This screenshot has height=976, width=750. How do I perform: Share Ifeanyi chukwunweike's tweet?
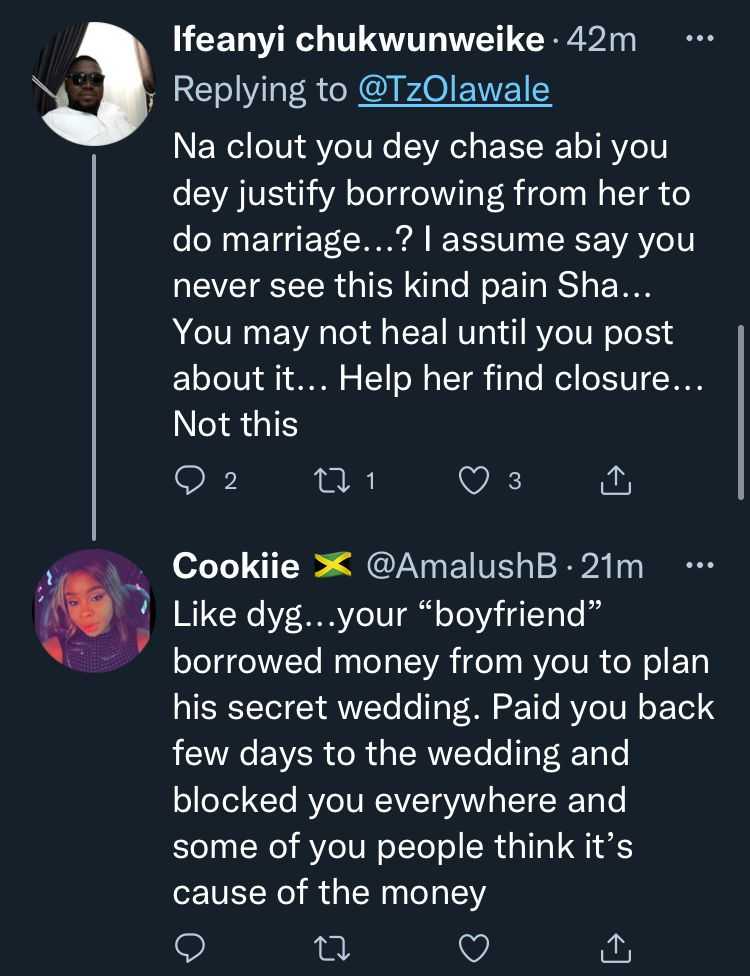tap(616, 482)
